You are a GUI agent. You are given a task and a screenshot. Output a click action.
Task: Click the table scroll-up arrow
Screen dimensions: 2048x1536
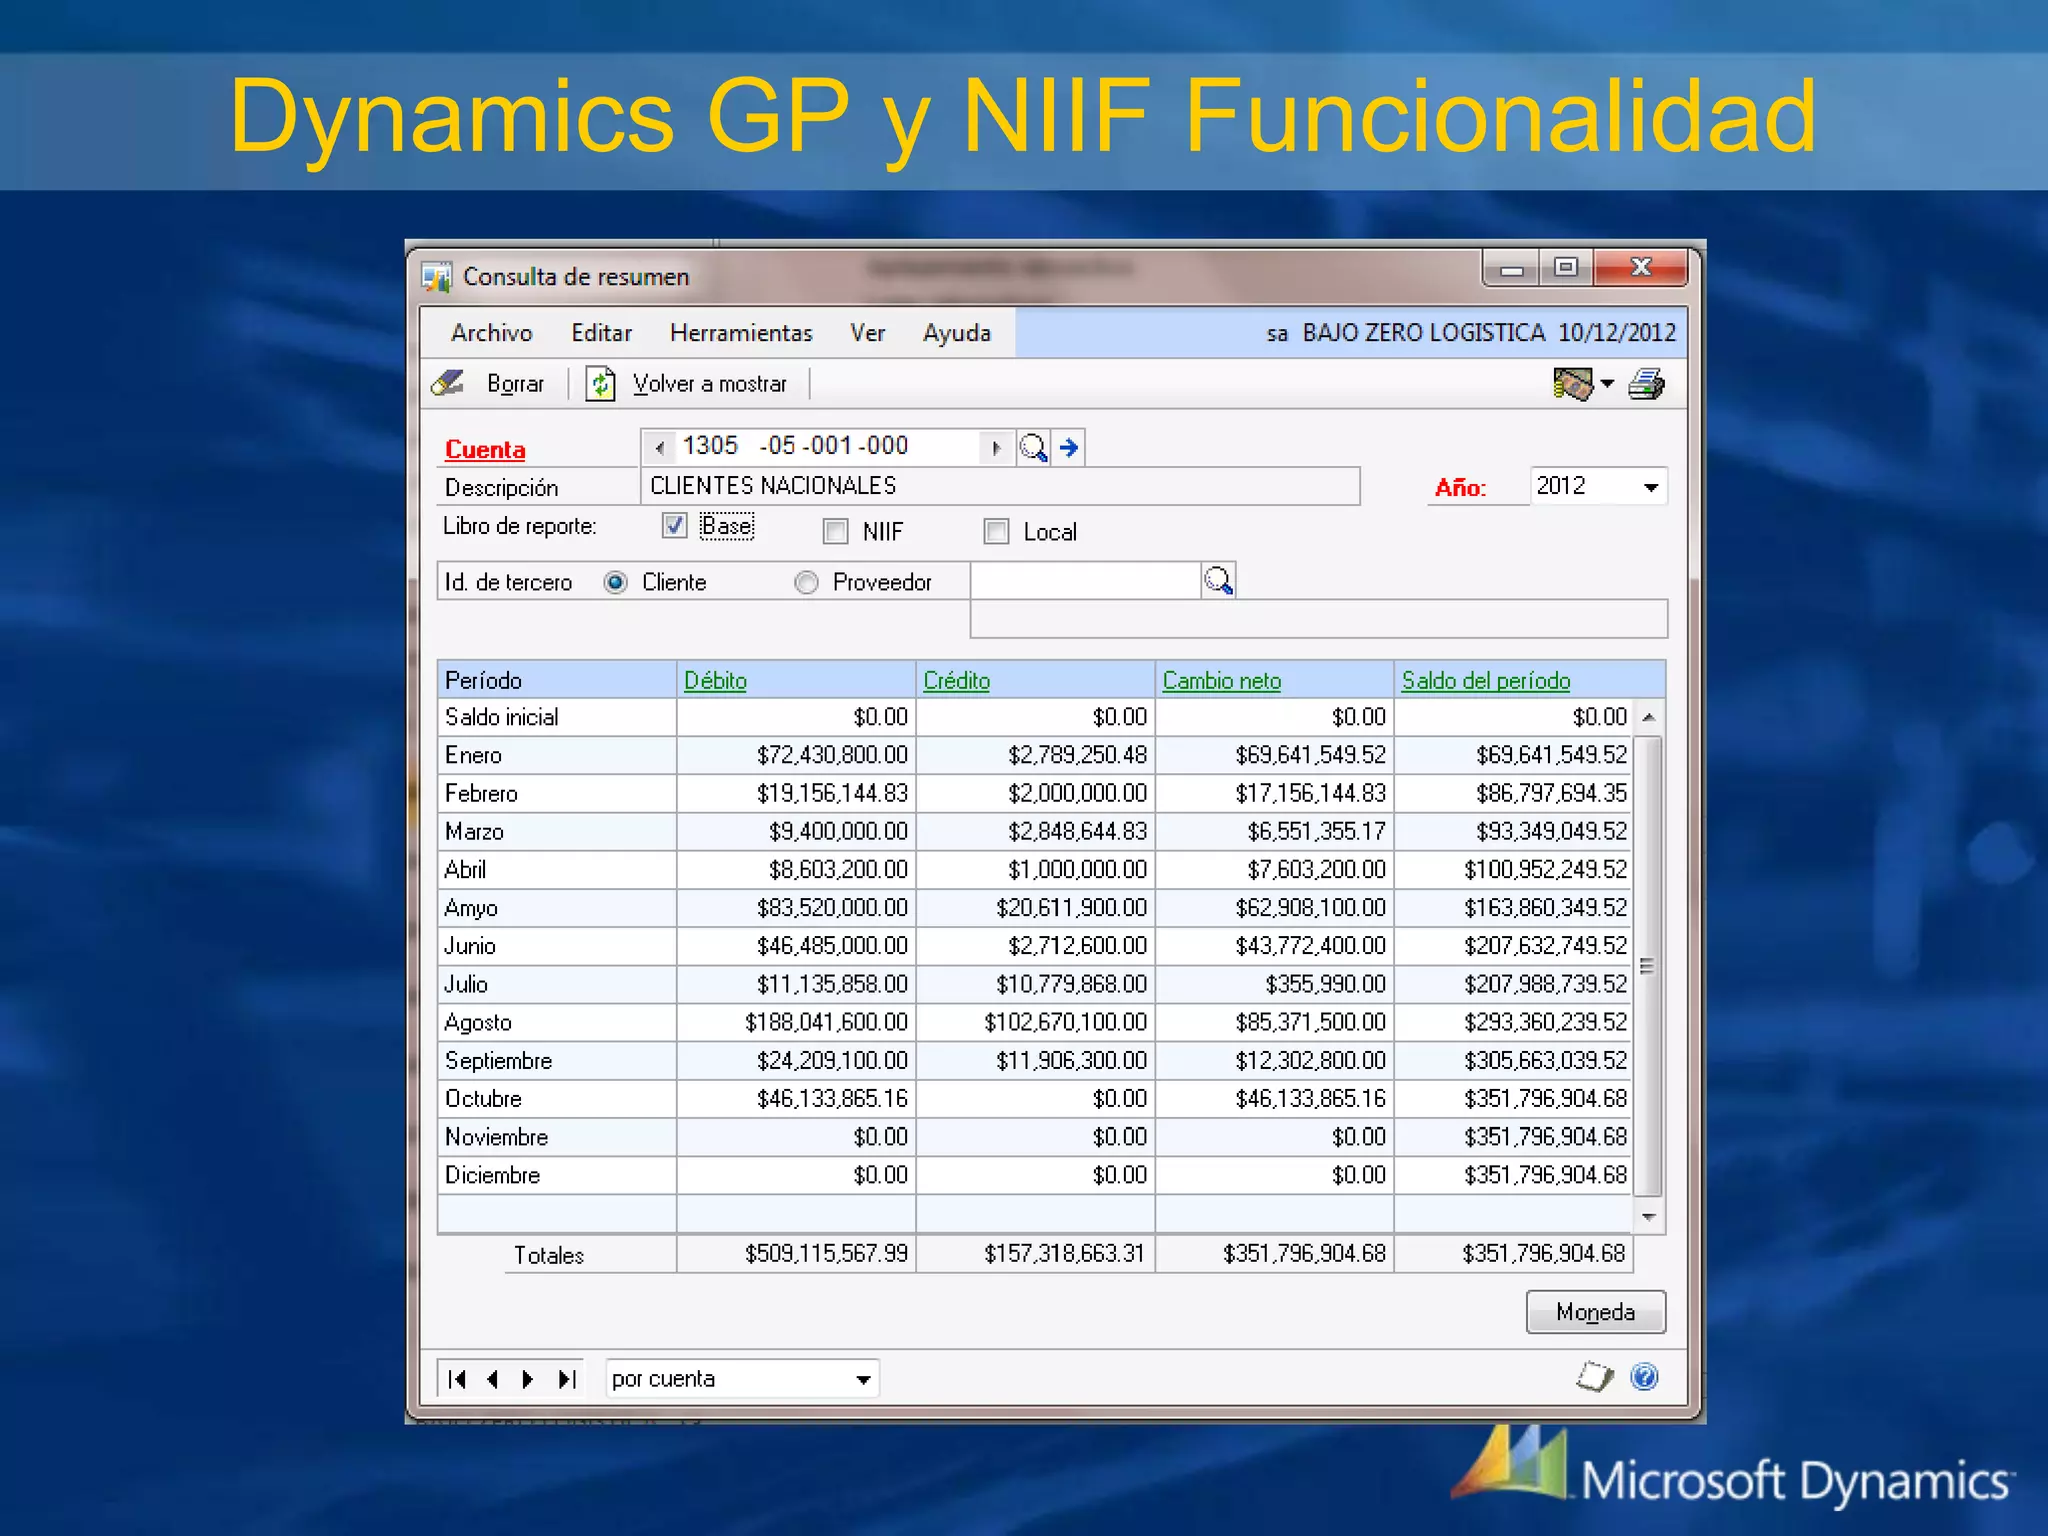pos(1648,717)
